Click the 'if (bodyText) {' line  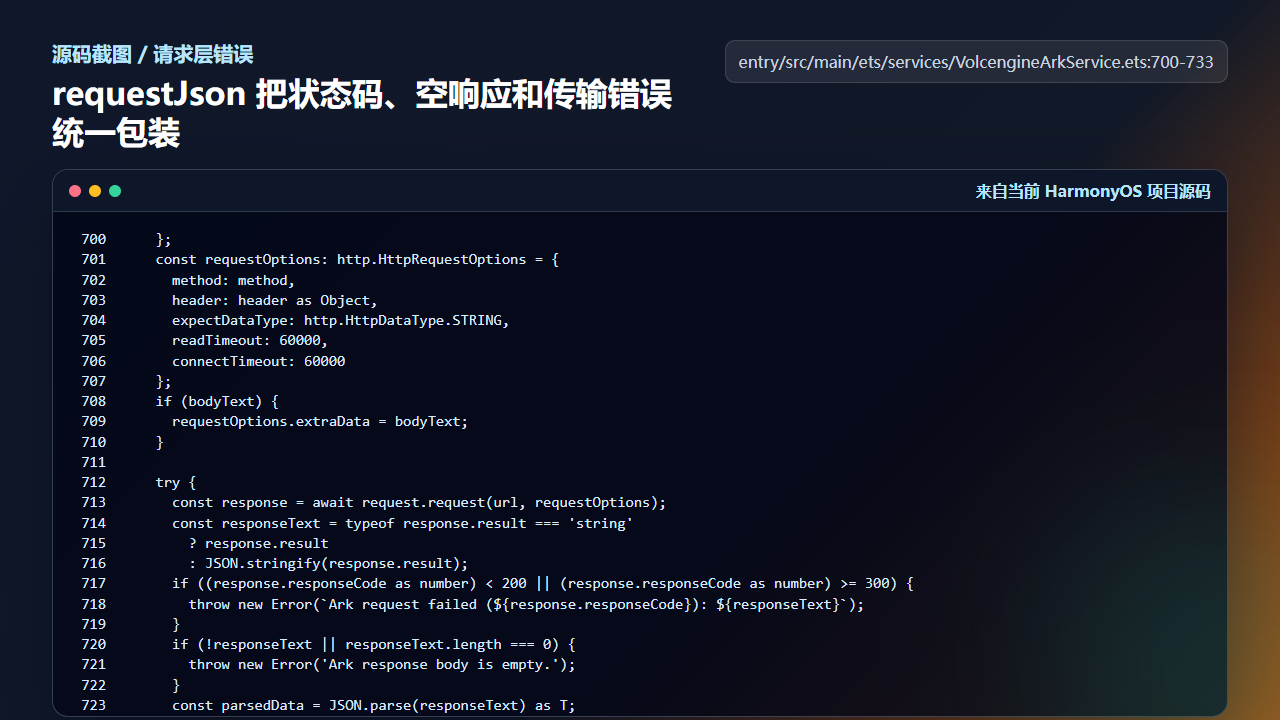(217, 401)
